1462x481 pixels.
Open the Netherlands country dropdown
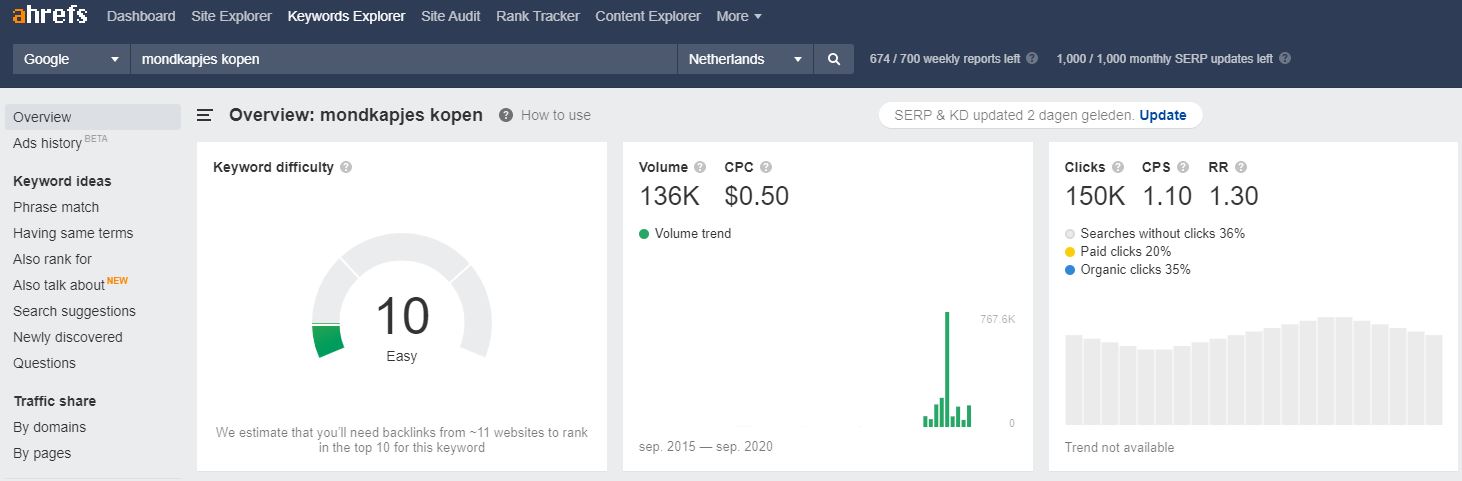[745, 59]
